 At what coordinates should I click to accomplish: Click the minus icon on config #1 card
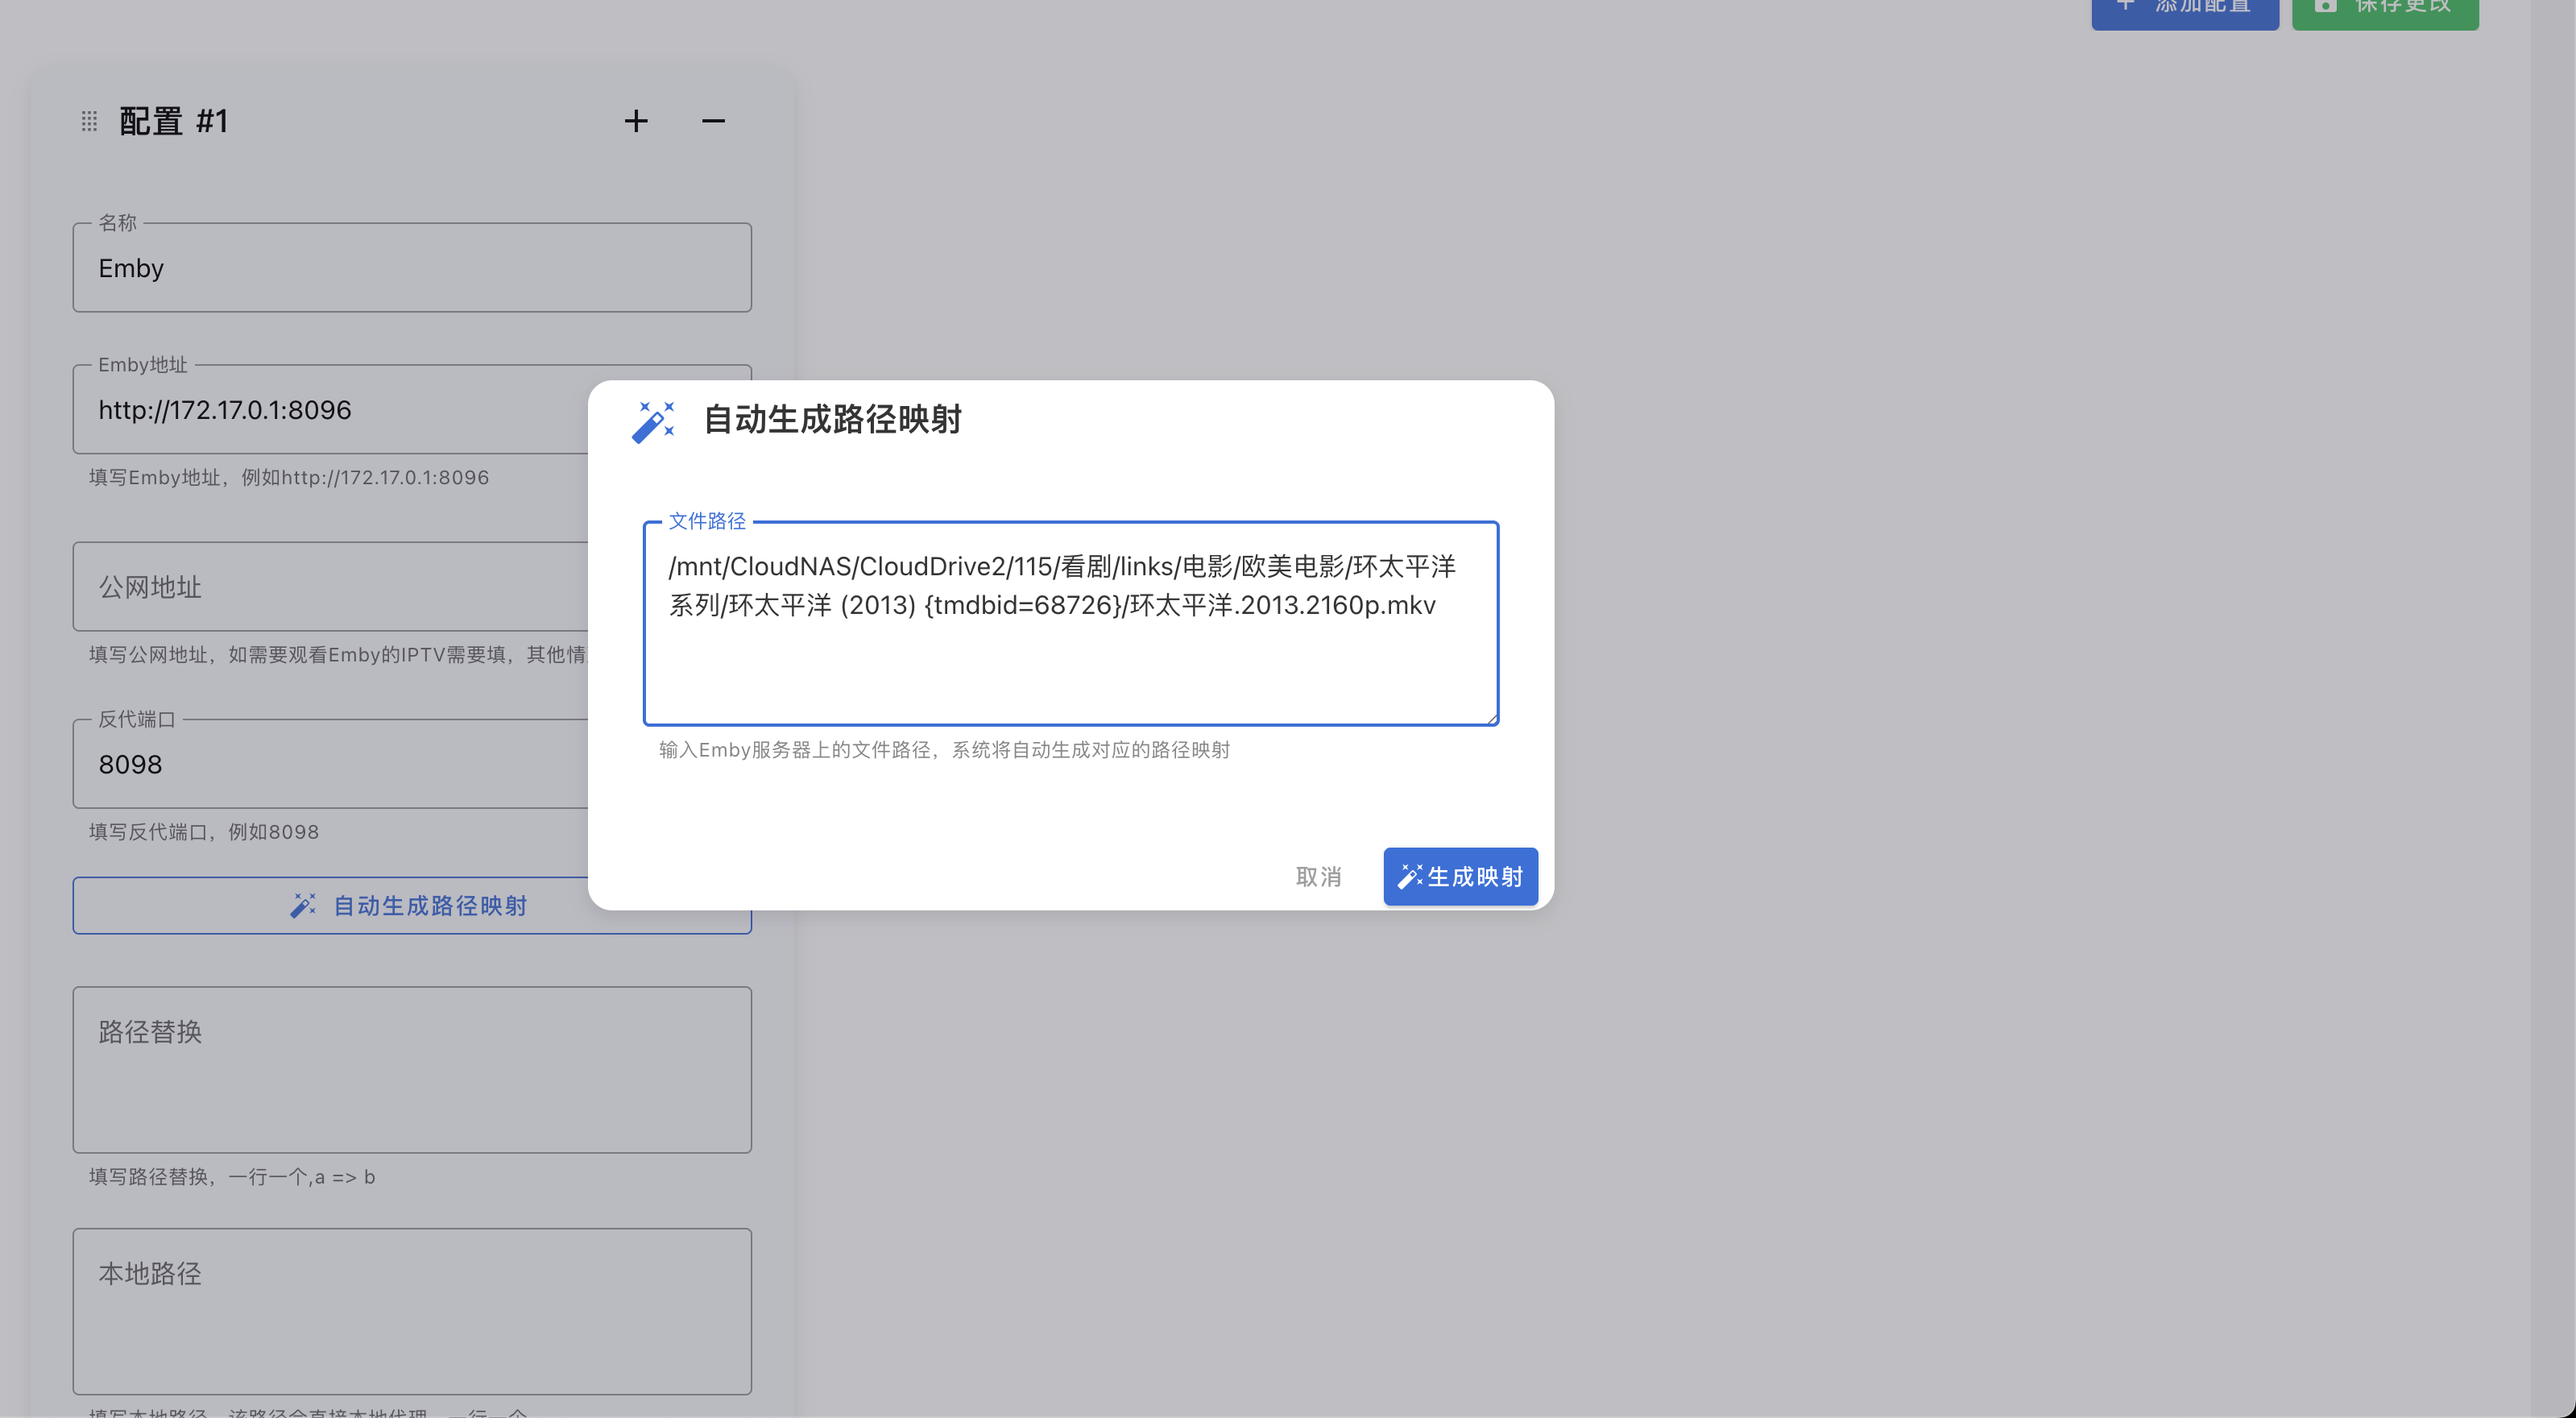[x=713, y=121]
